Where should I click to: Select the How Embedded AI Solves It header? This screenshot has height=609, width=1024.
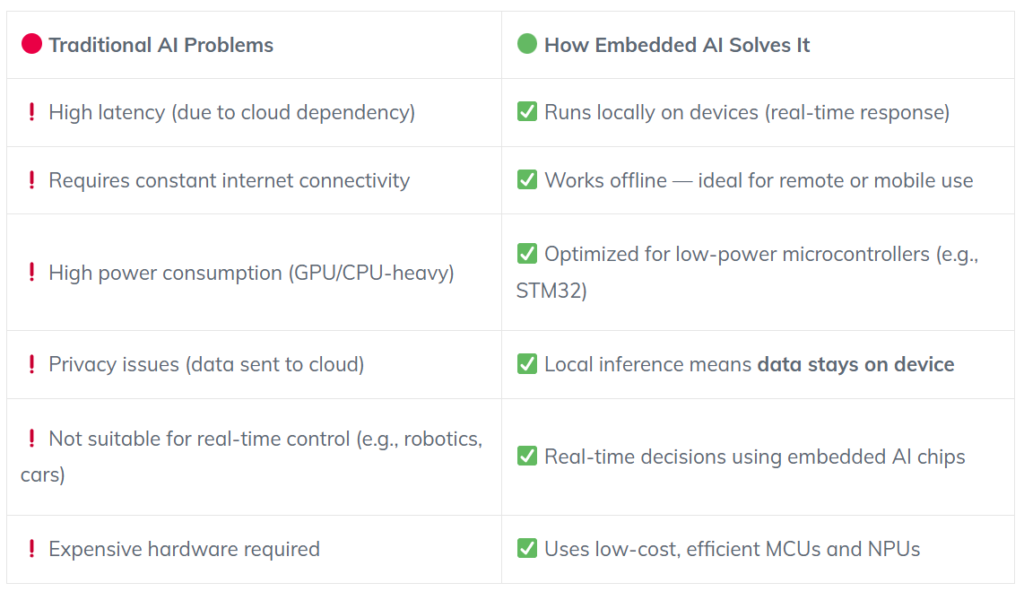(677, 45)
